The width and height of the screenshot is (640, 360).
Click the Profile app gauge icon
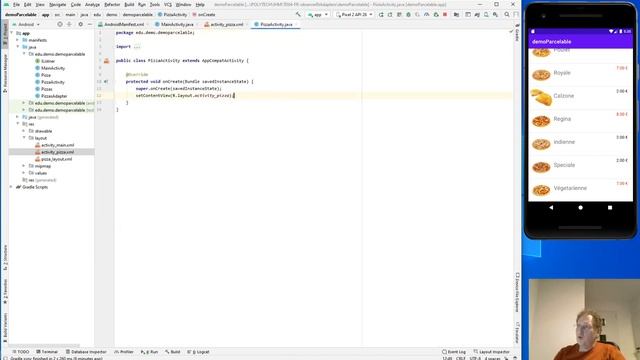pyautogui.click(x=427, y=15)
